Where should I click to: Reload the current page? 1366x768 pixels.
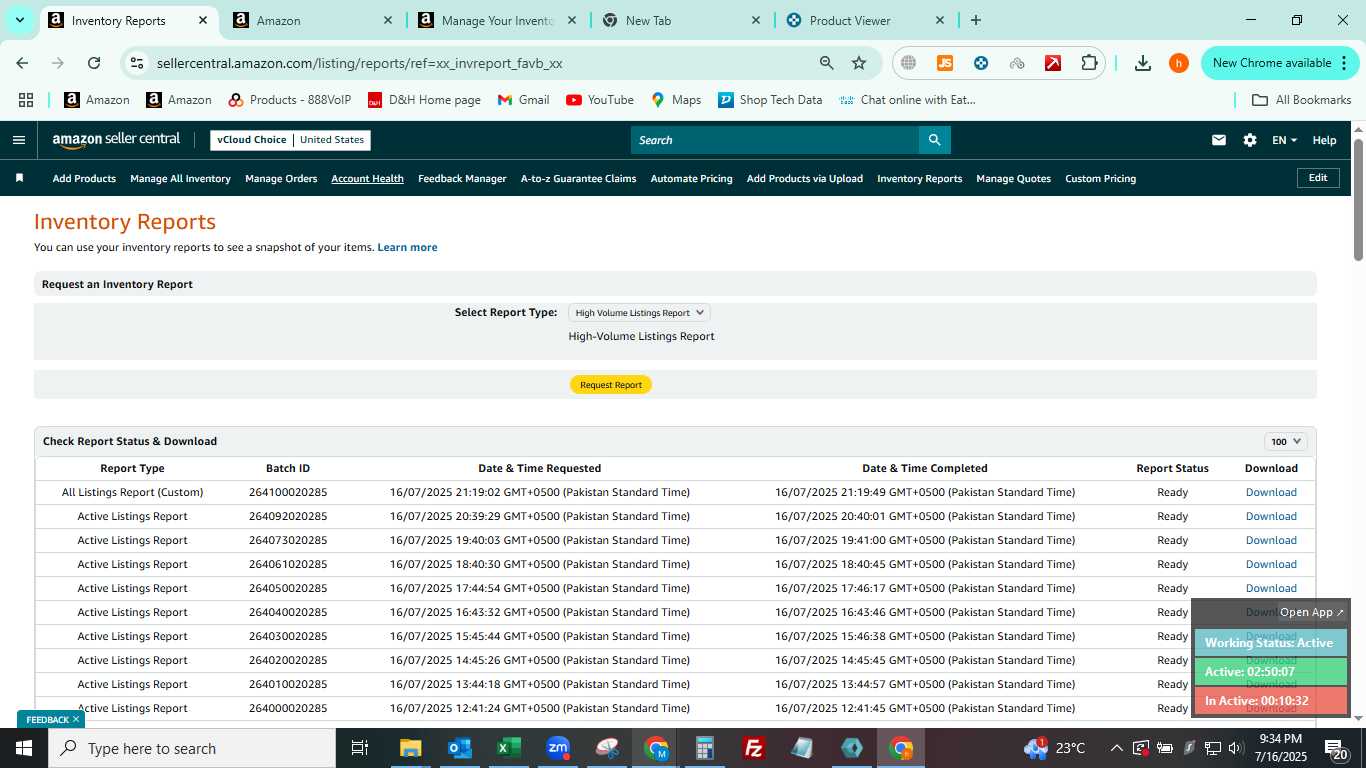[x=94, y=63]
